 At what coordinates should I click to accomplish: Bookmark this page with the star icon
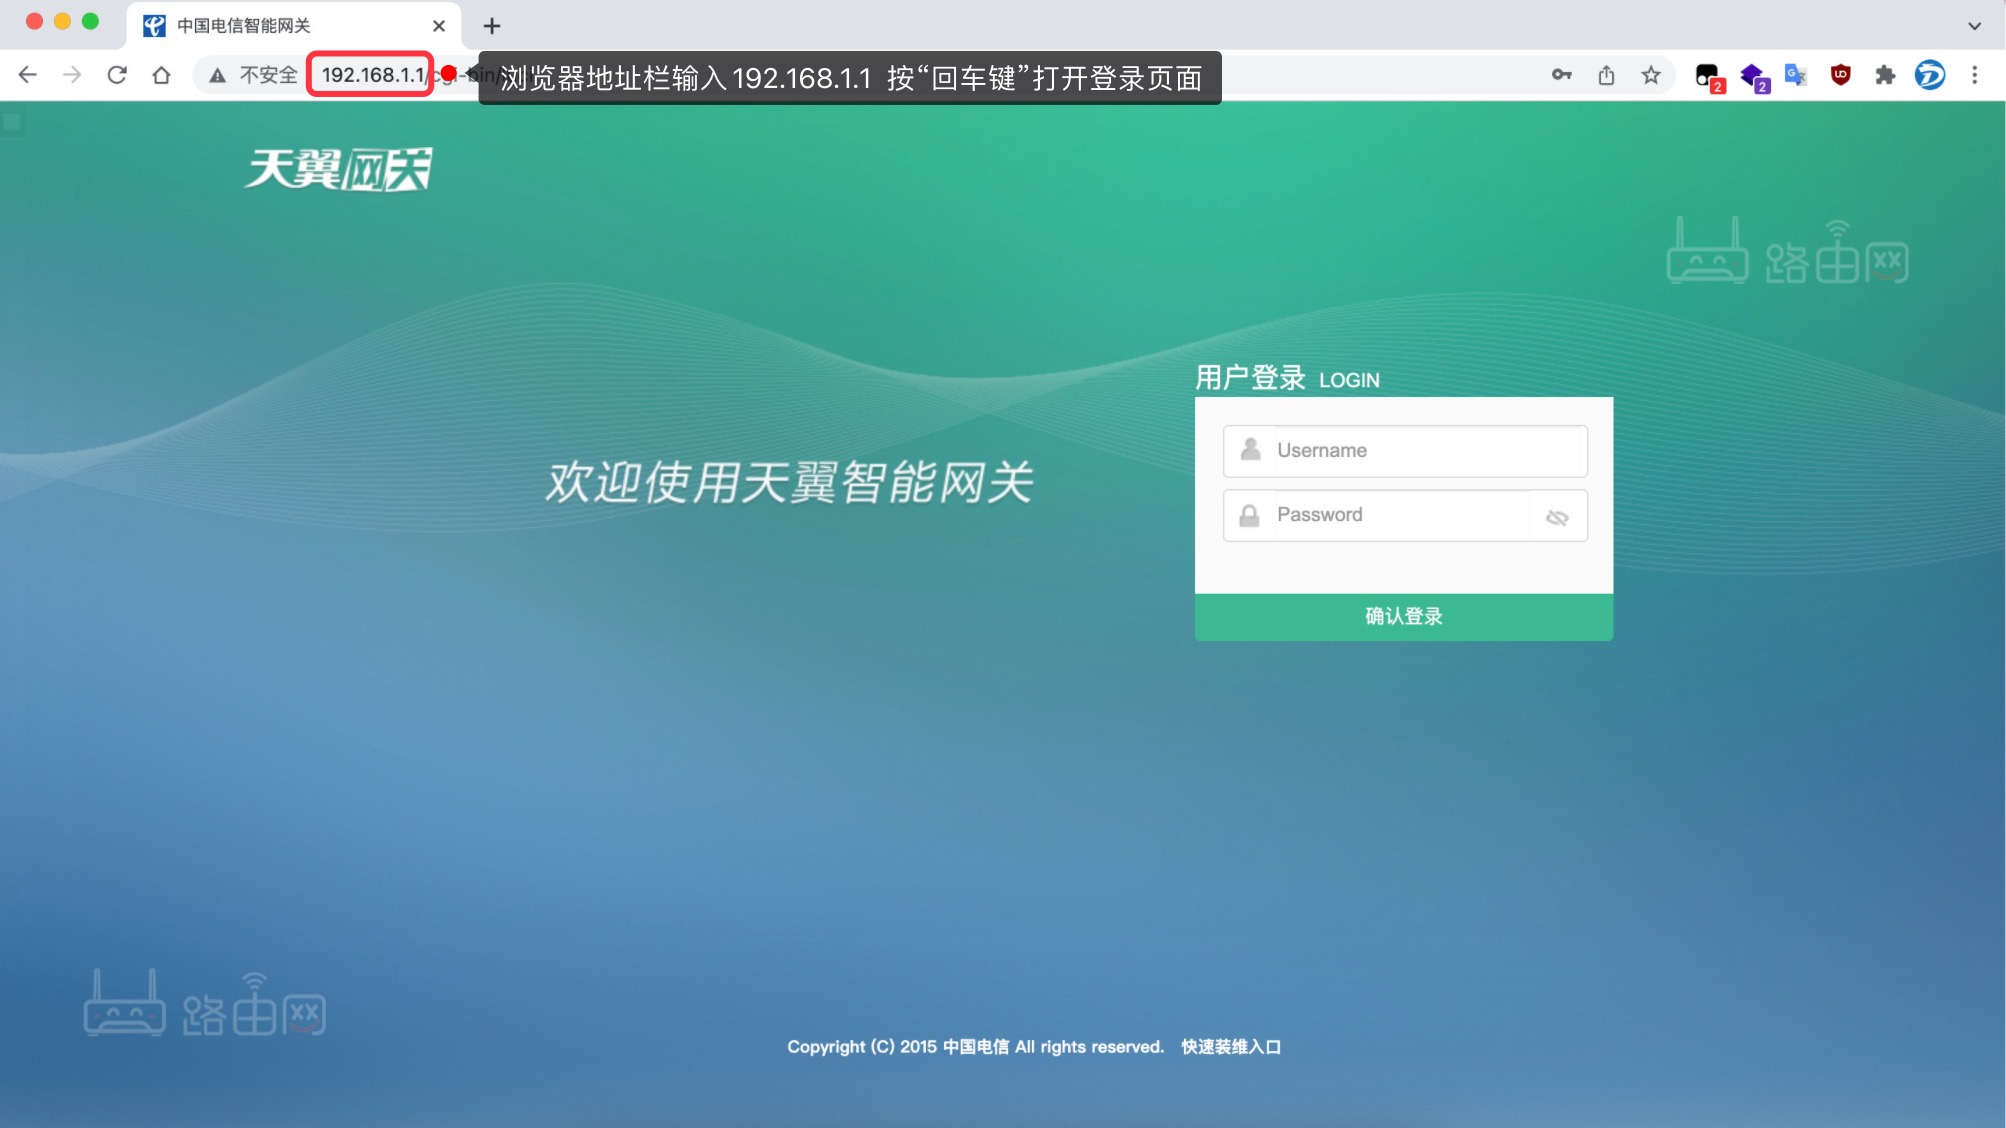tap(1651, 74)
